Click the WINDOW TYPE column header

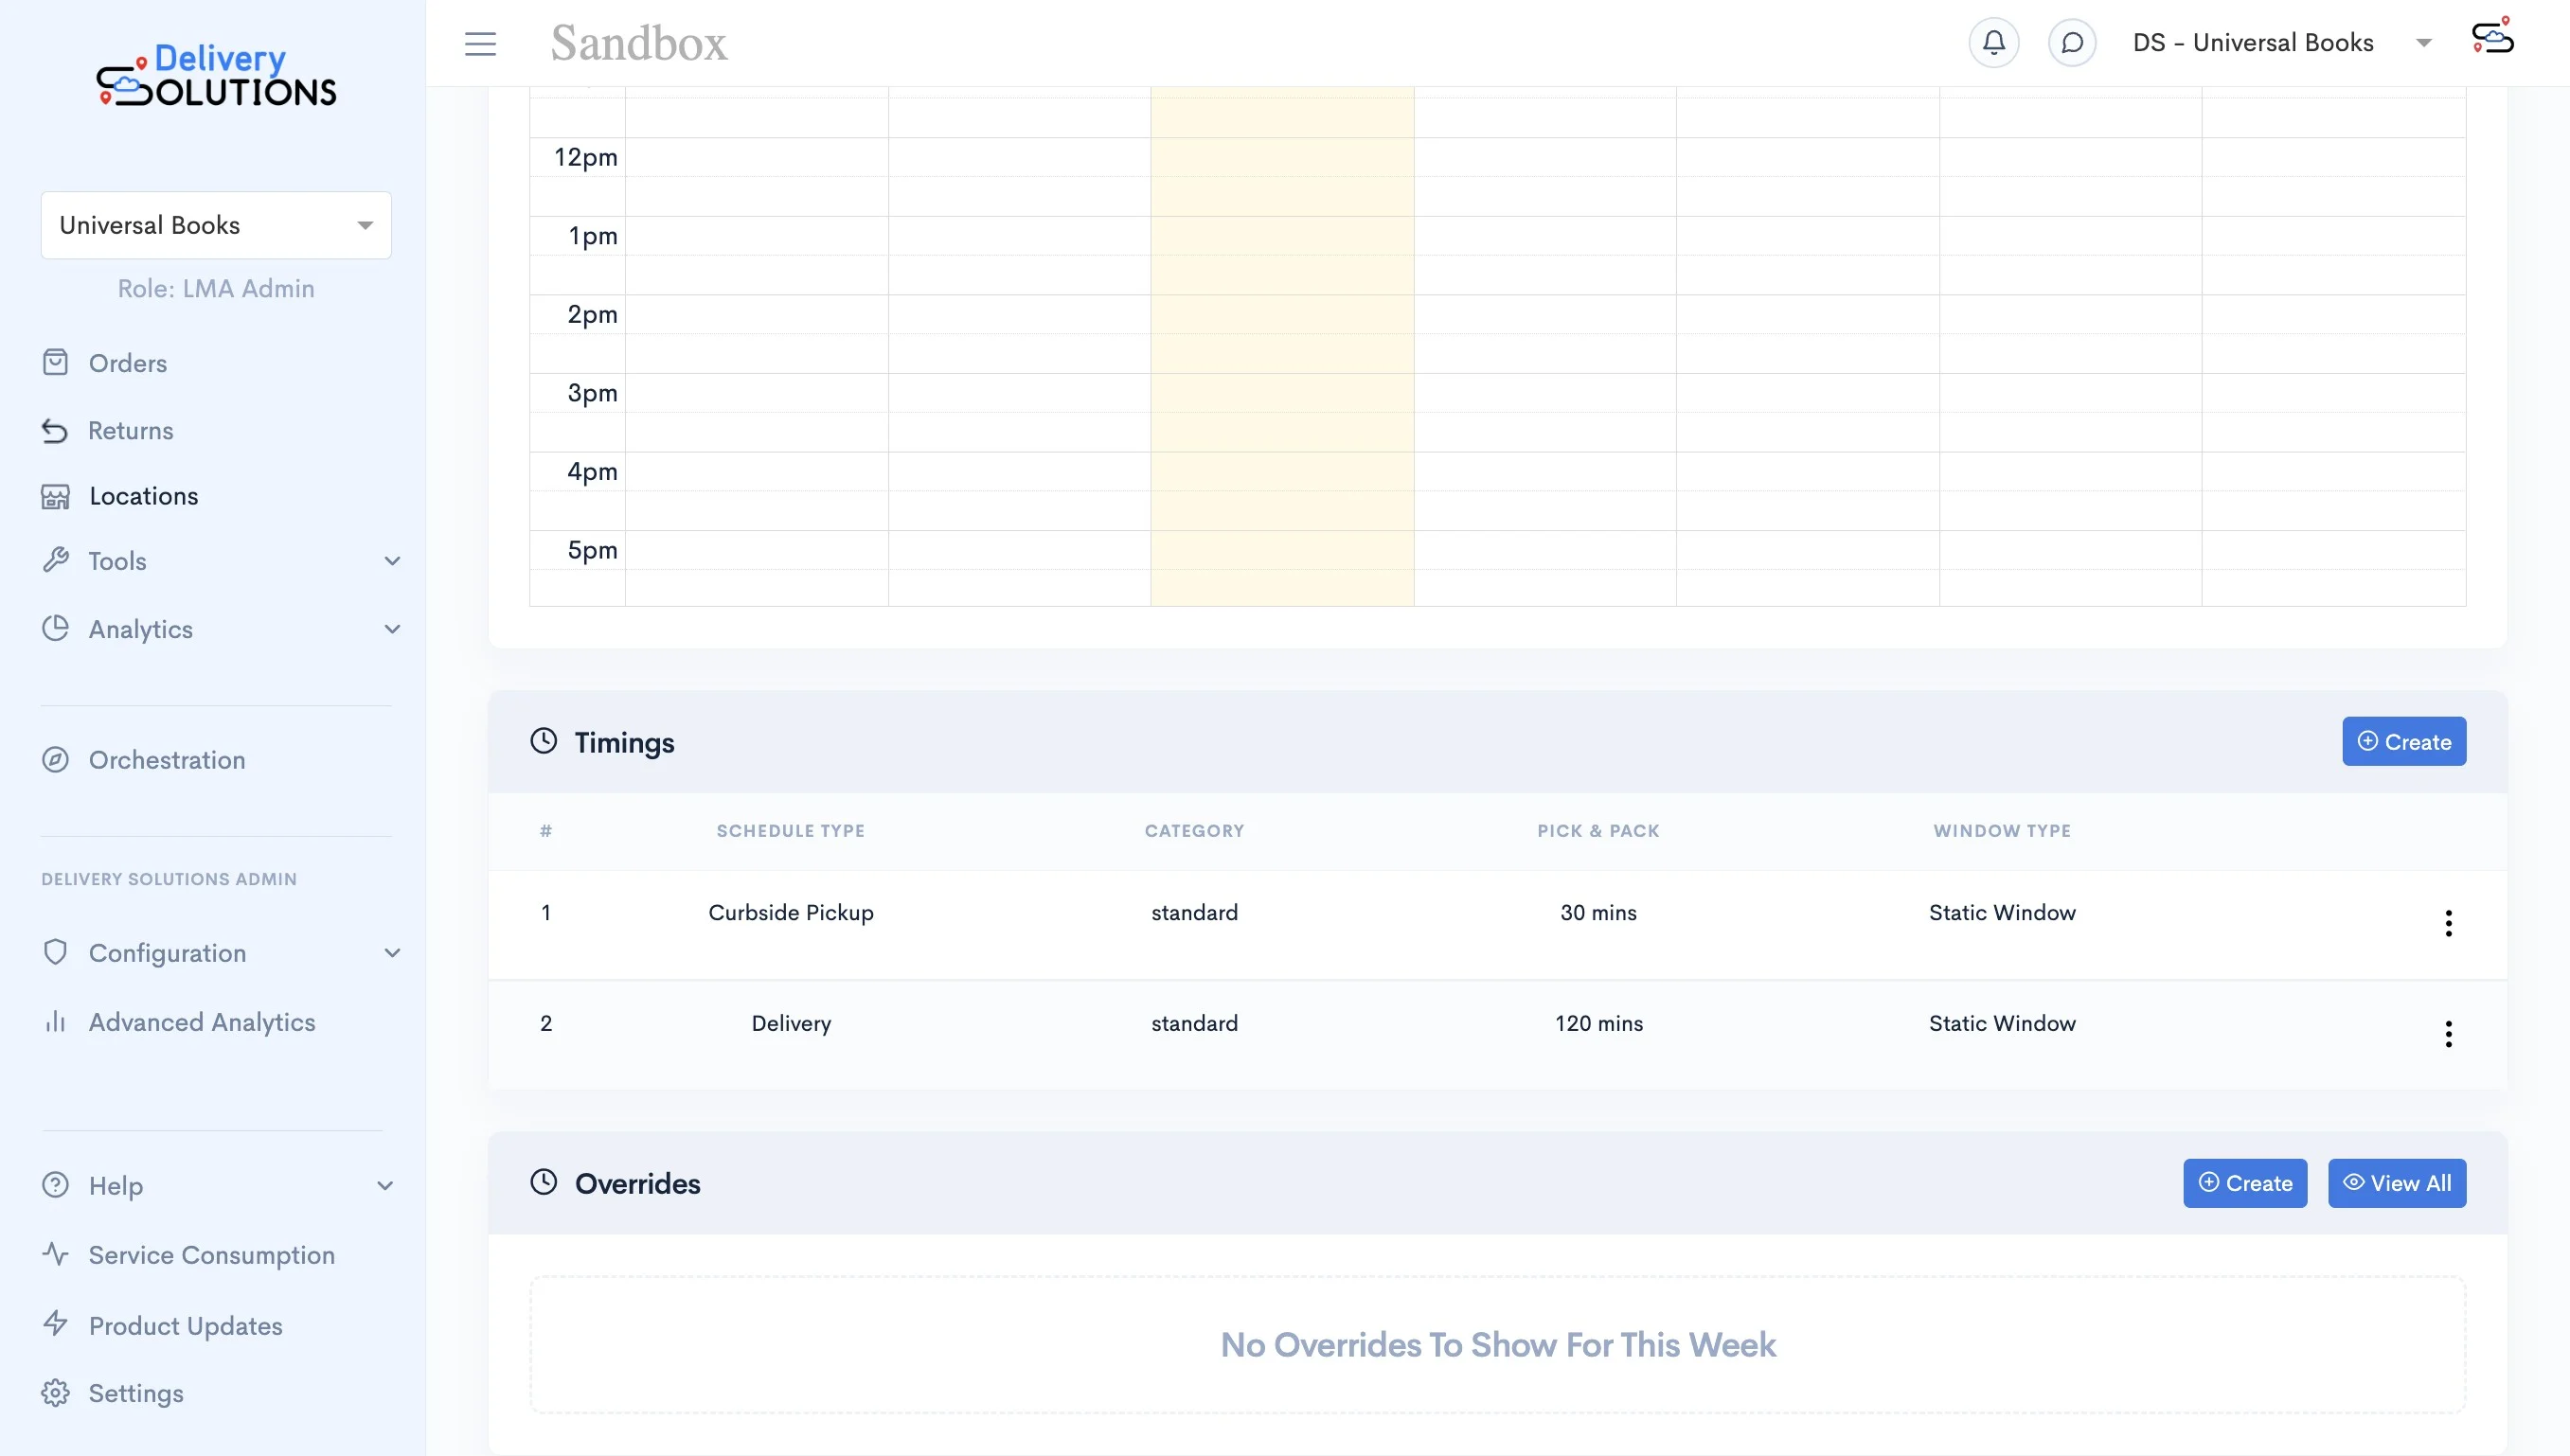click(x=2002, y=831)
